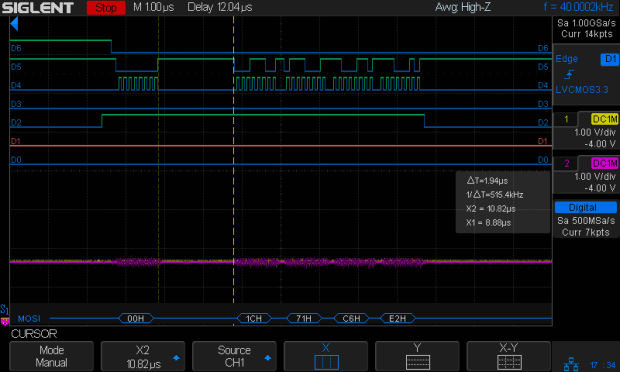Click the network connection status icon

pyautogui.click(x=571, y=364)
